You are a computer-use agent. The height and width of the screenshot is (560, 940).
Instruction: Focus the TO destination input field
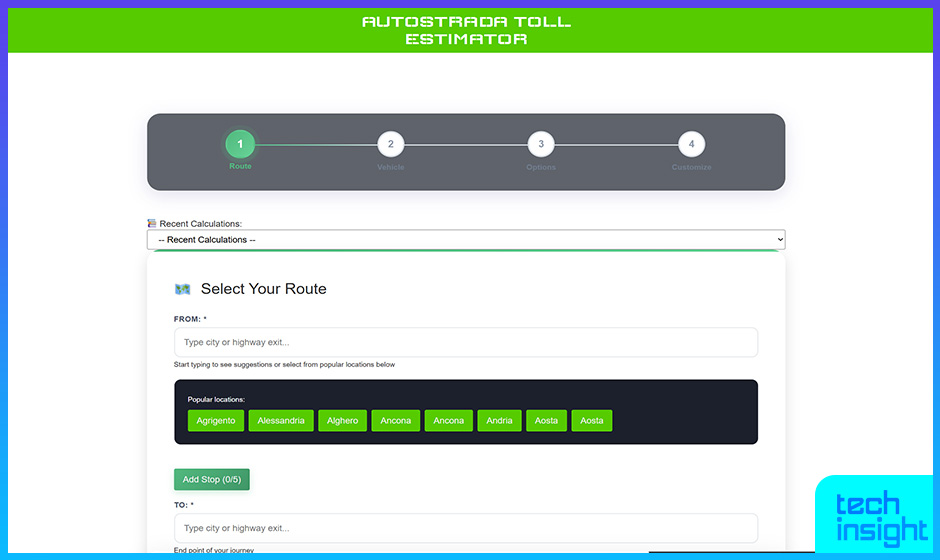click(x=465, y=528)
